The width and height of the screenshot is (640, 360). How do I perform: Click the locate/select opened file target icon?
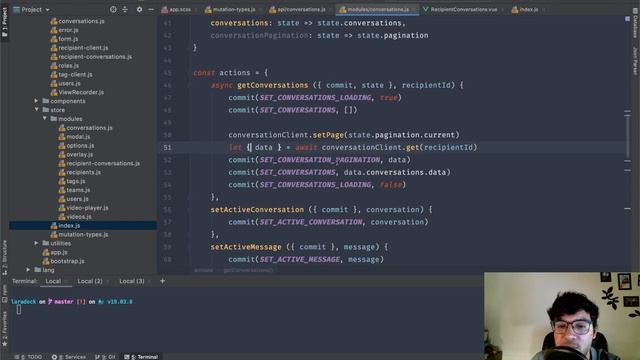(x=113, y=9)
